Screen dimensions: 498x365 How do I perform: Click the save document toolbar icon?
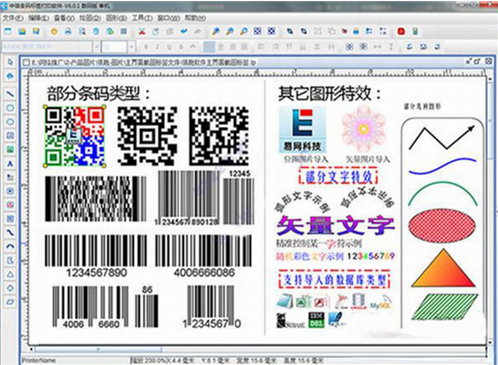coord(36,31)
